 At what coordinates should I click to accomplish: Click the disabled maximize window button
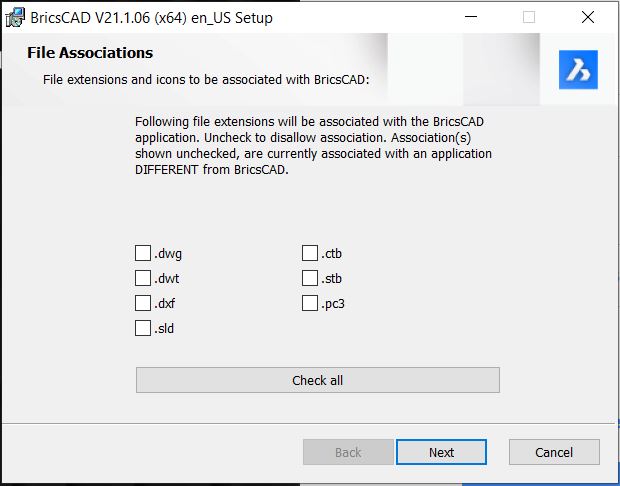[529, 17]
